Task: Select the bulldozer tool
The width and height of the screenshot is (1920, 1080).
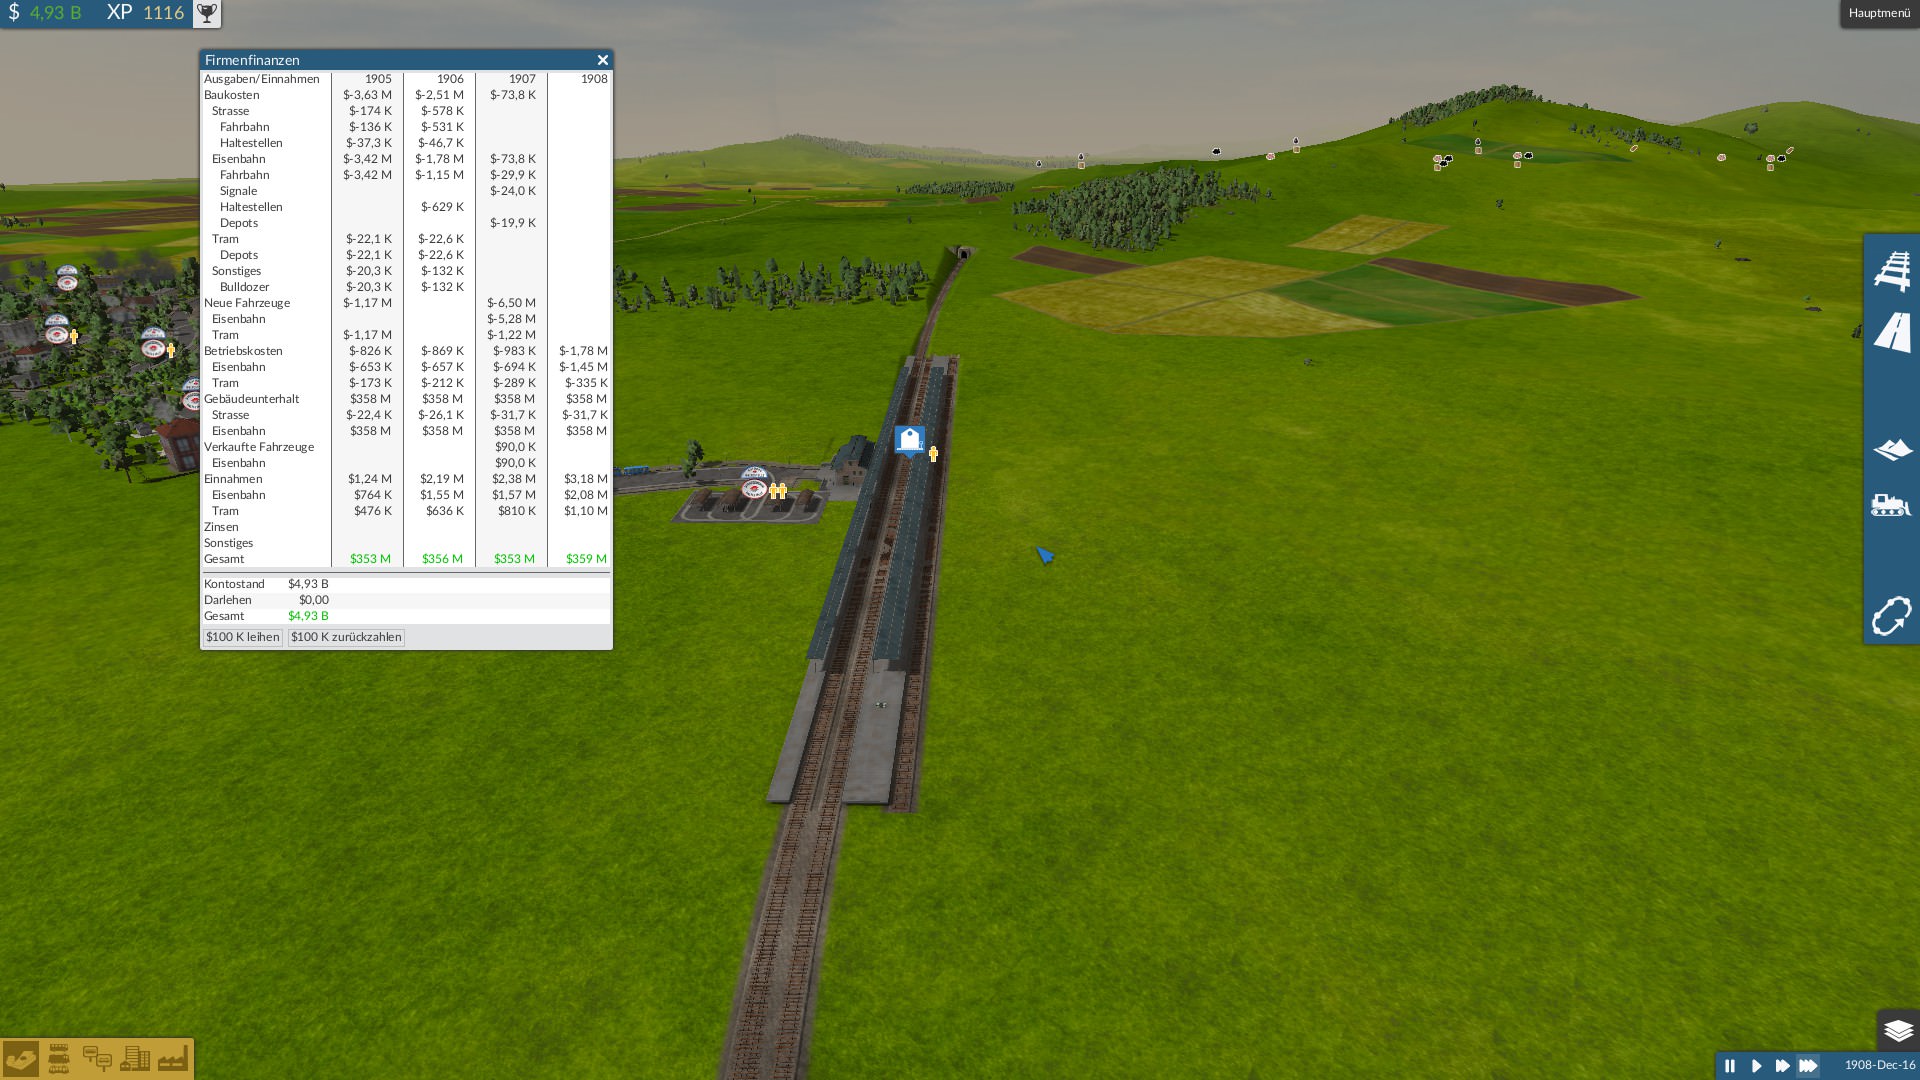Action: (1891, 505)
